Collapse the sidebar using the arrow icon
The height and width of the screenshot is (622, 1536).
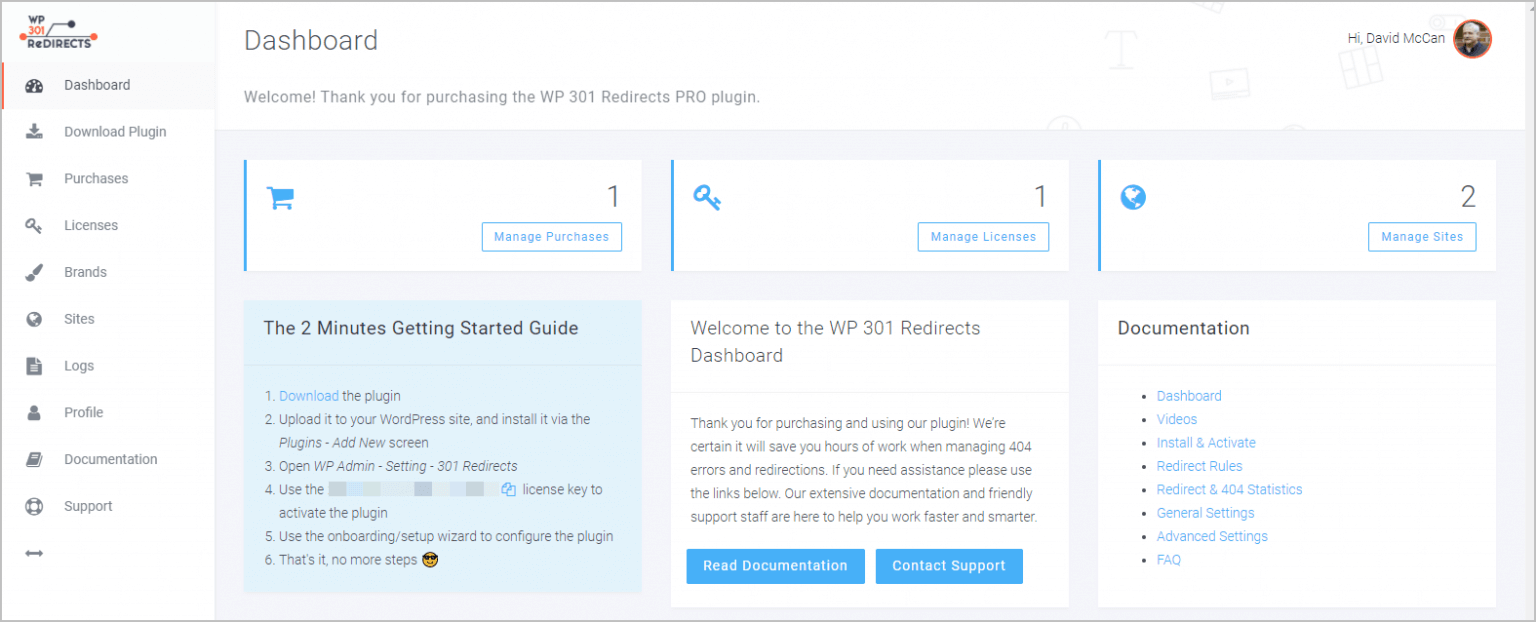33,553
